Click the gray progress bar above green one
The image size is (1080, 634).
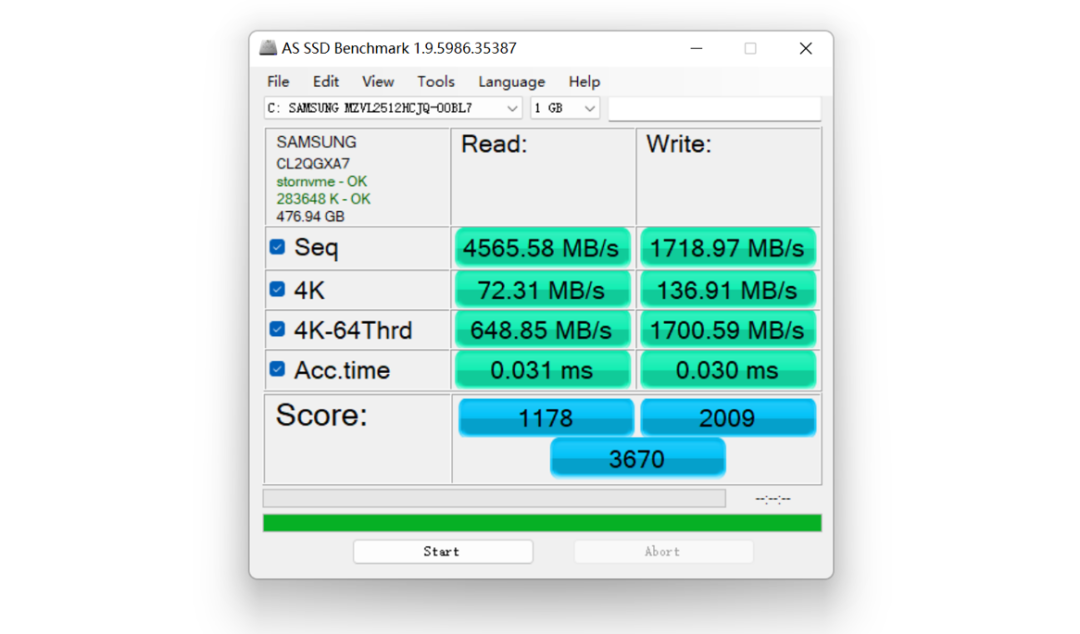pos(495,498)
